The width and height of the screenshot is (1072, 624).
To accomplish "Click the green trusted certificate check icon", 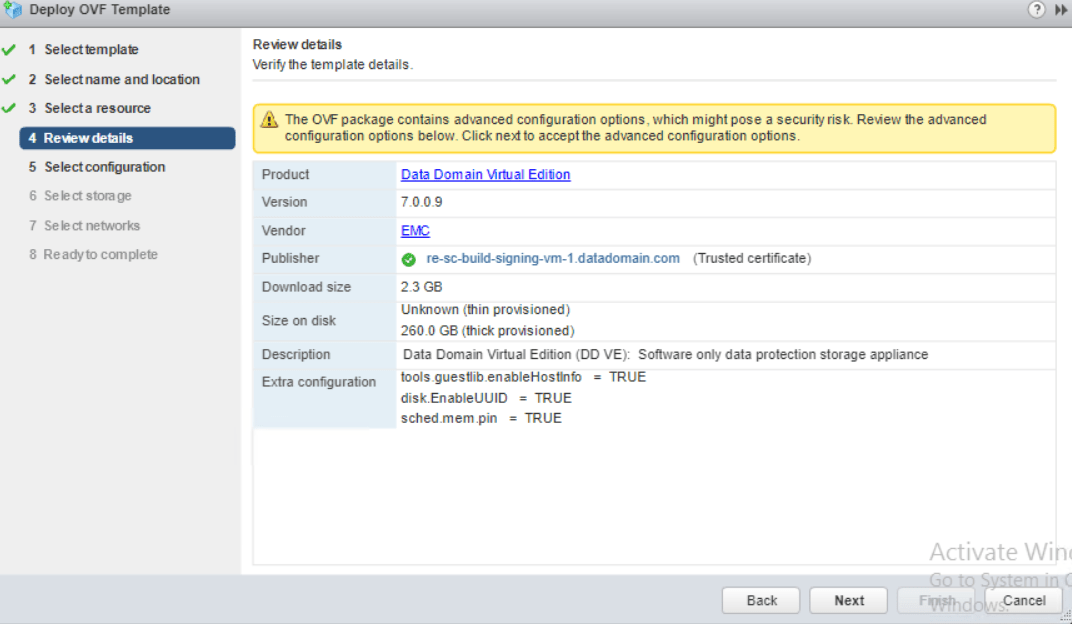I will 409,260.
